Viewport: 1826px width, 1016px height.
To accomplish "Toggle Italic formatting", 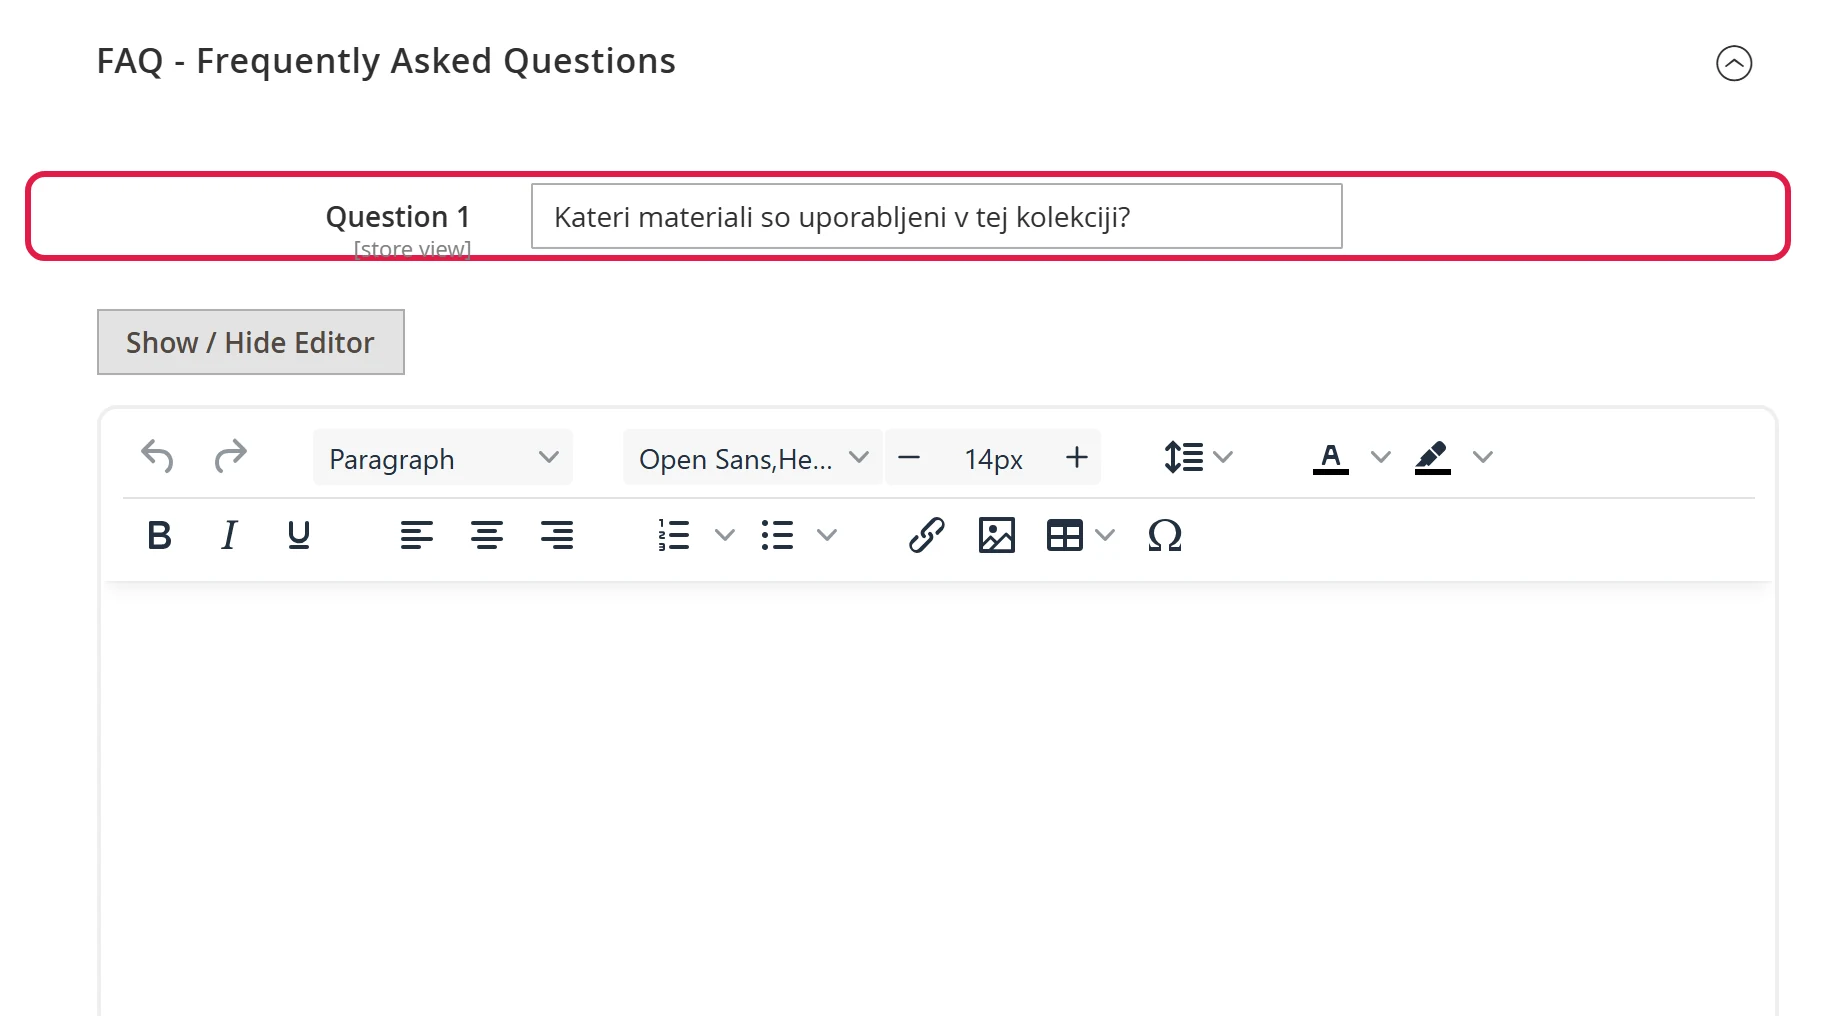I will [x=229, y=535].
